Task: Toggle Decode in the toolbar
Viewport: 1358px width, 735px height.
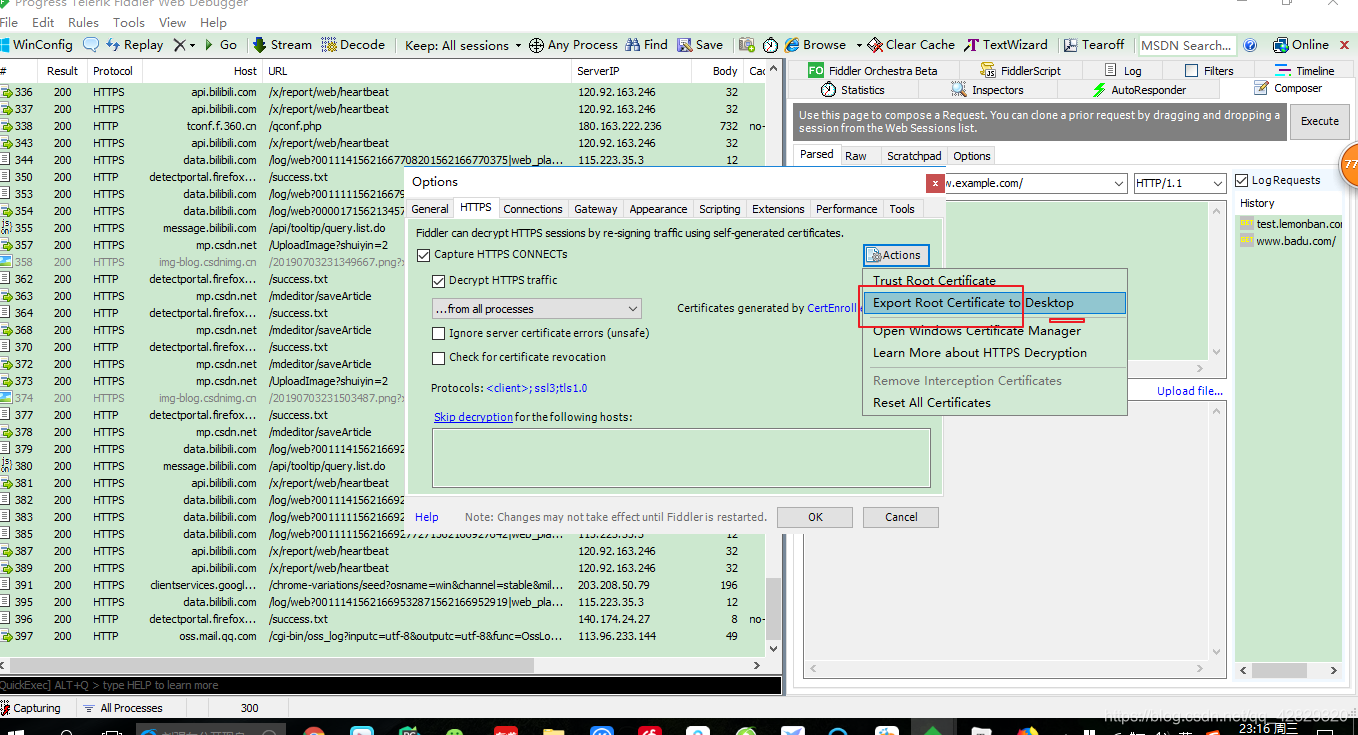Action: click(x=353, y=45)
